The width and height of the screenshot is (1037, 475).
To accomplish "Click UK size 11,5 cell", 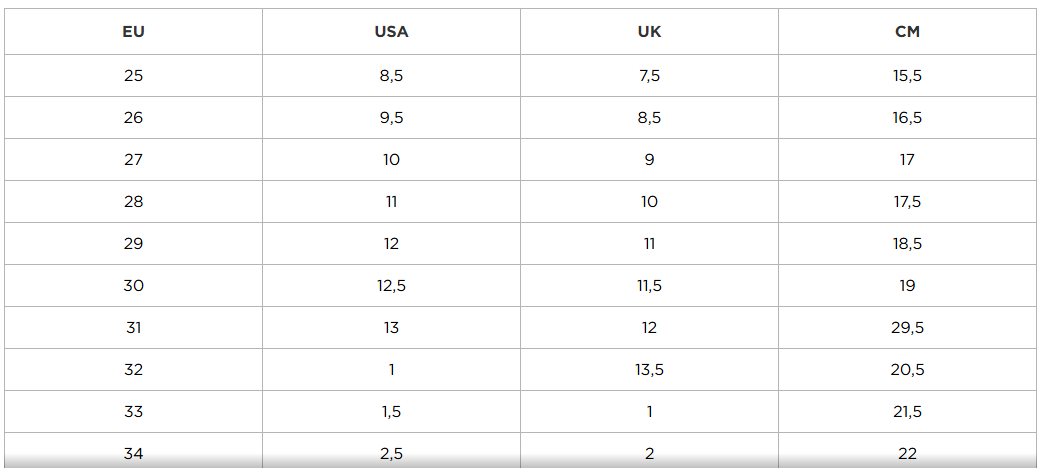I will (649, 286).
